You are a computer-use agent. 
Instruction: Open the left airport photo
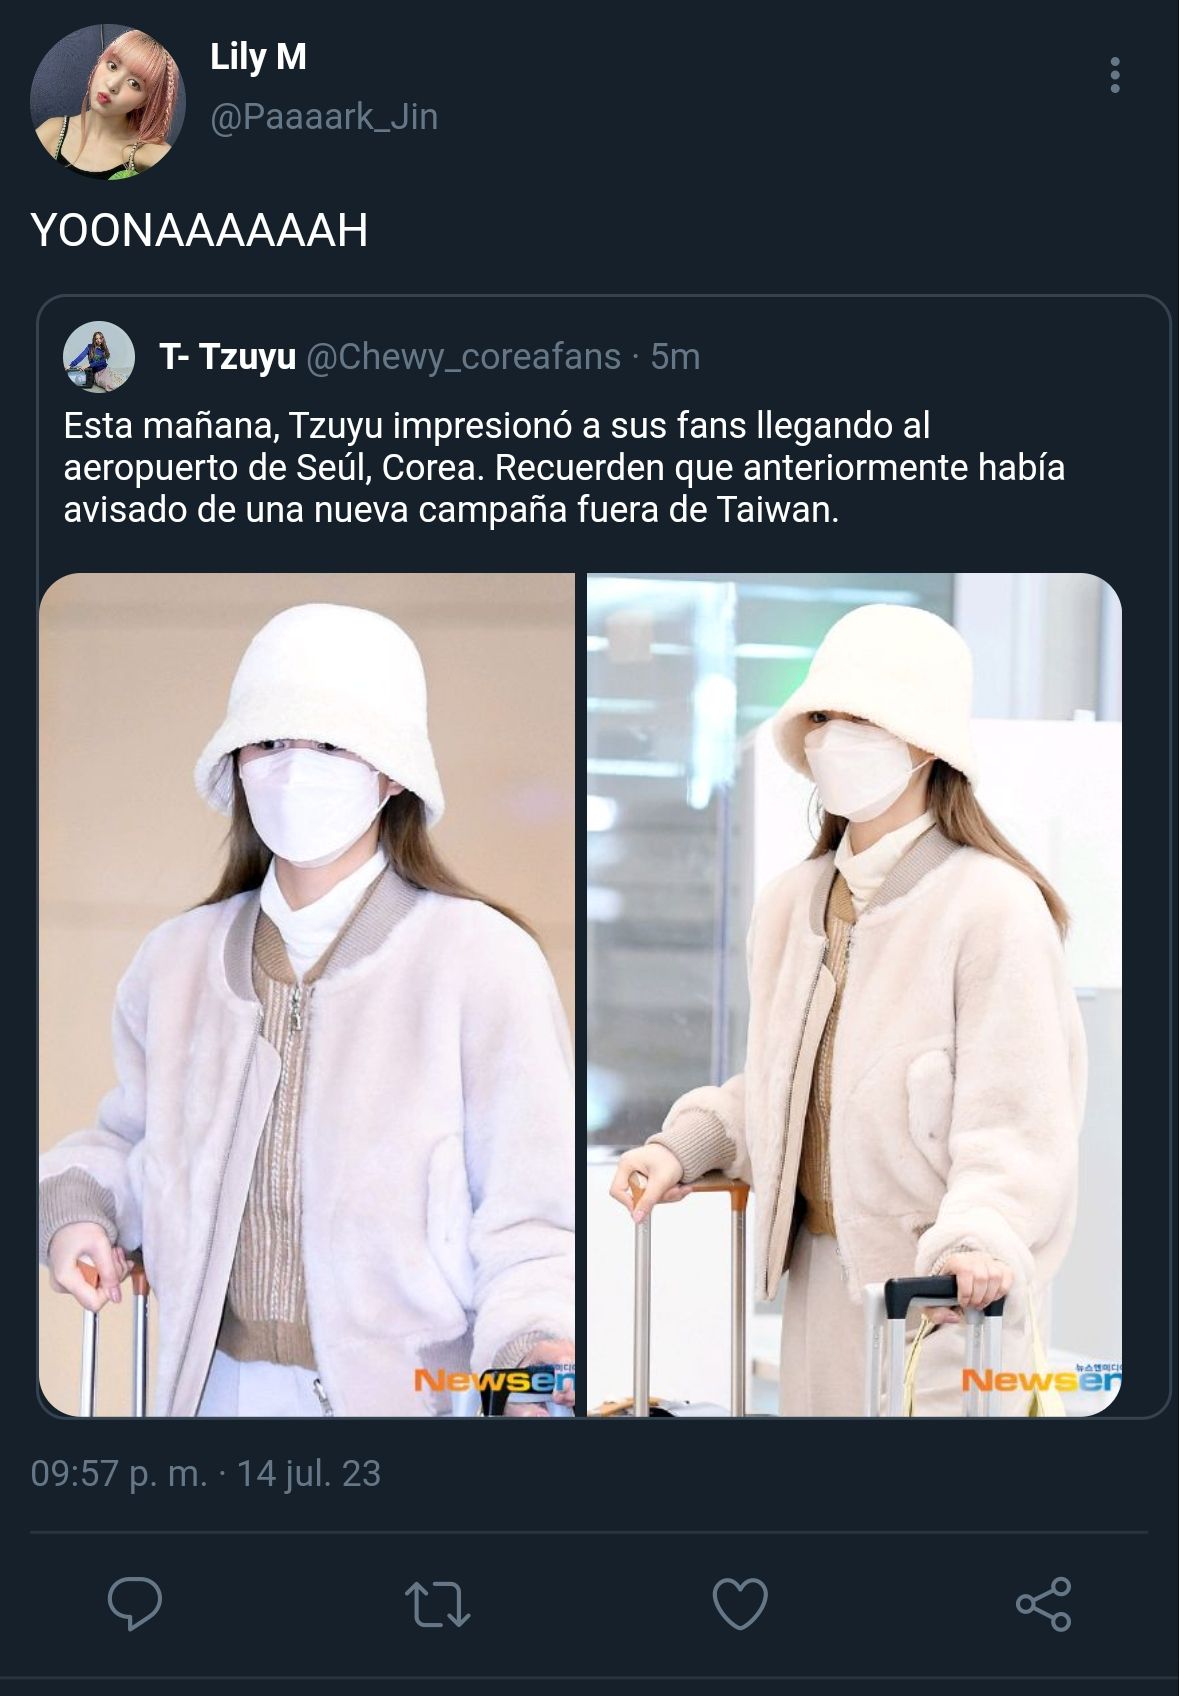[x=307, y=994]
